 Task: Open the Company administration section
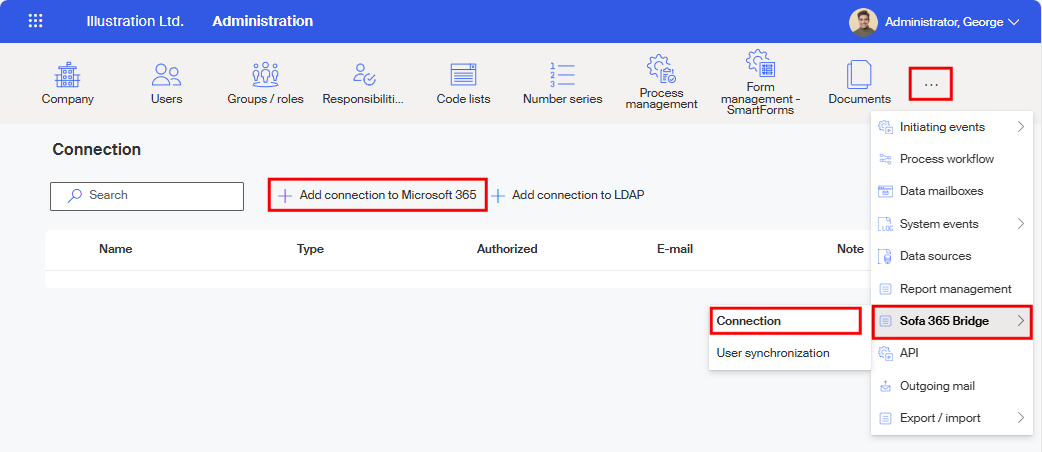point(67,82)
